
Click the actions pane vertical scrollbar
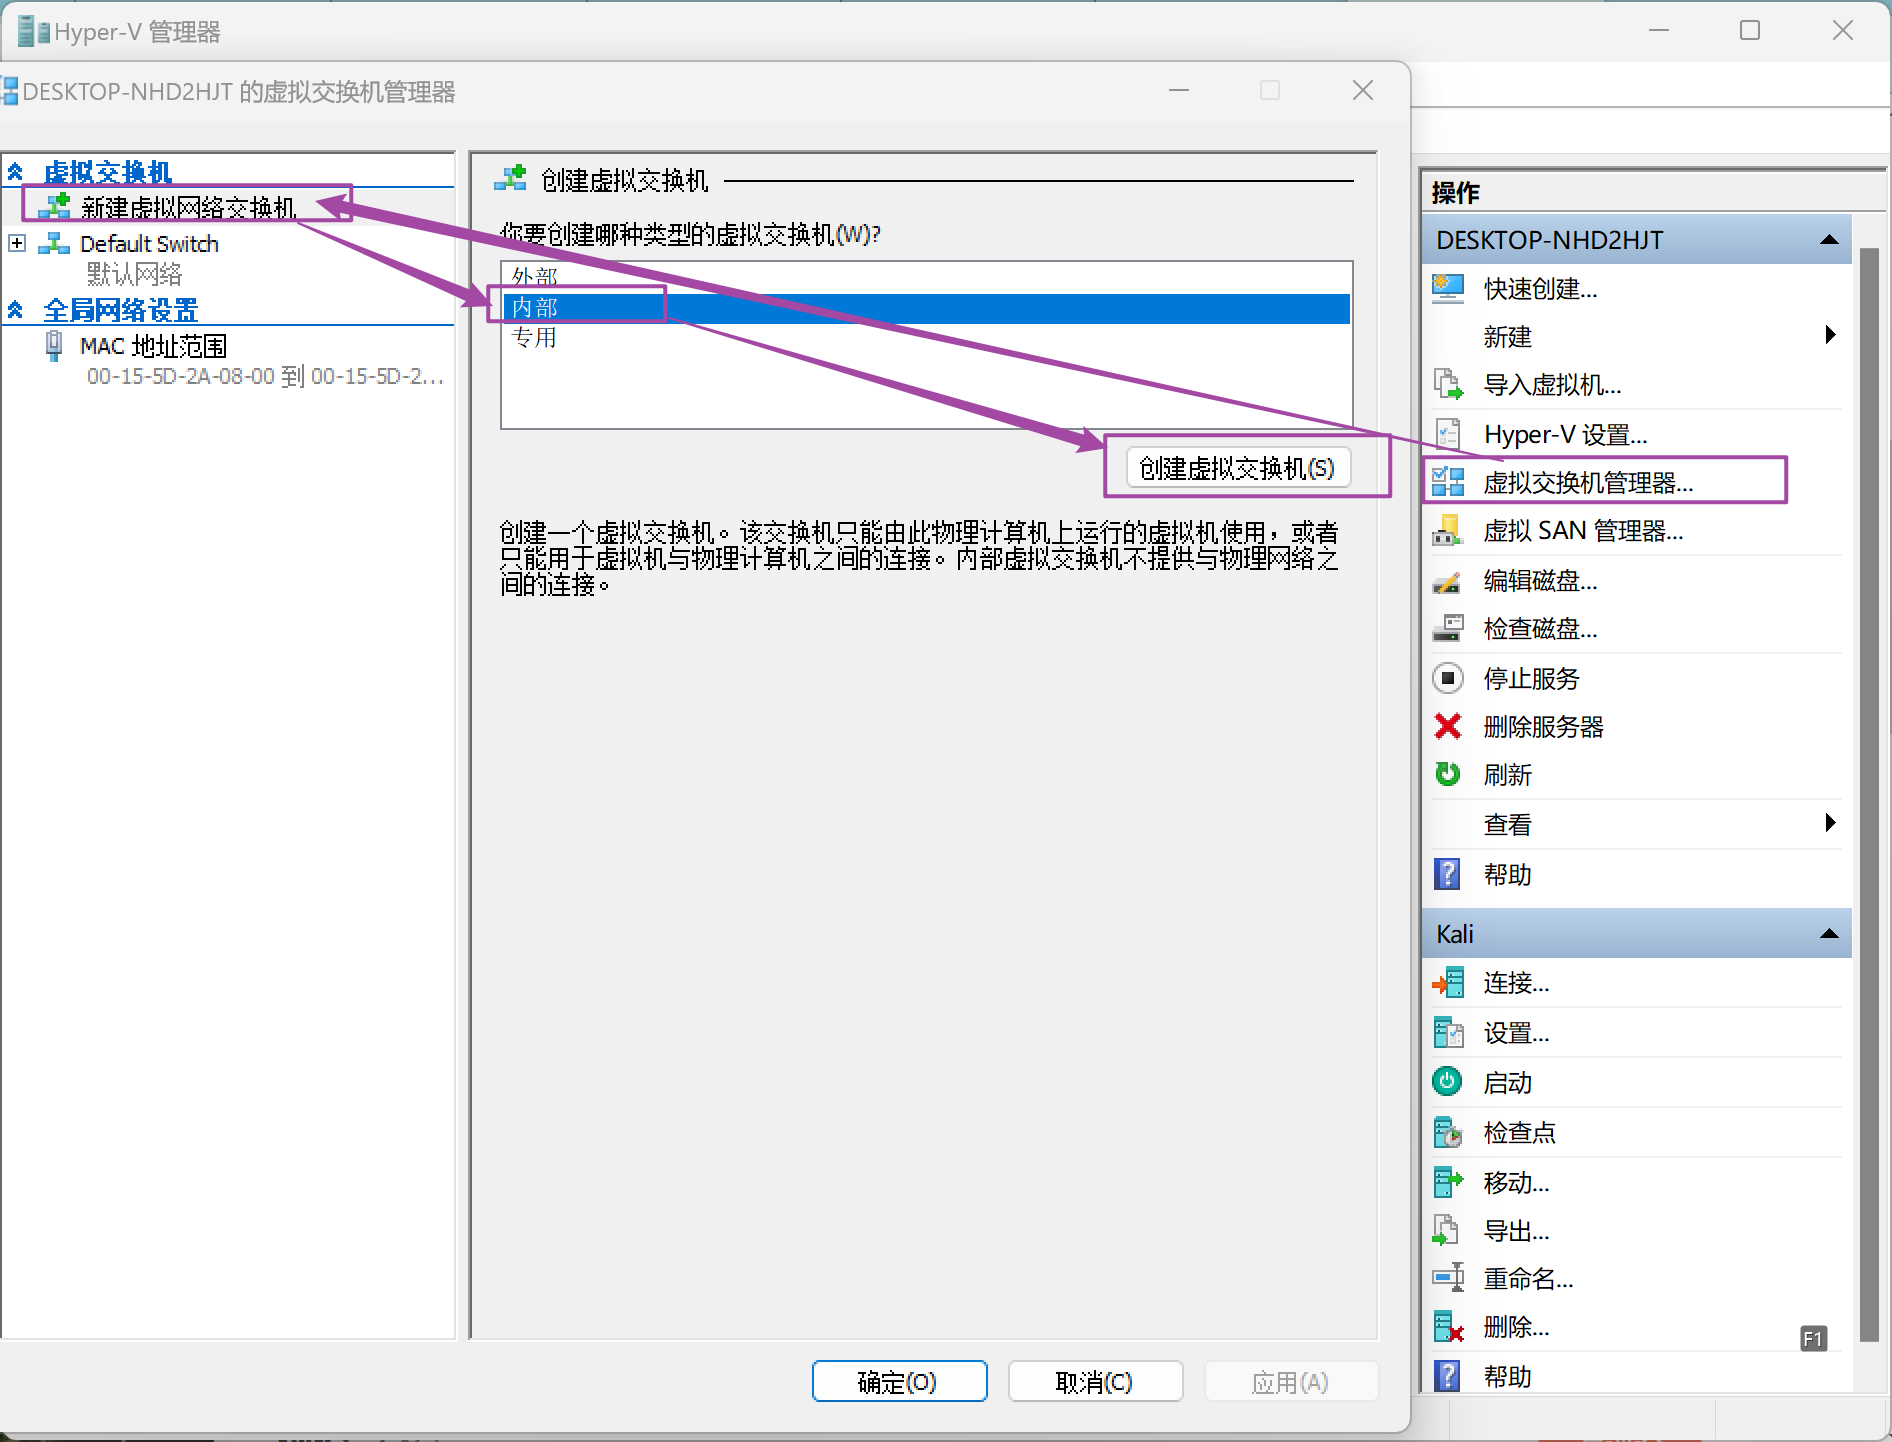(1868, 794)
